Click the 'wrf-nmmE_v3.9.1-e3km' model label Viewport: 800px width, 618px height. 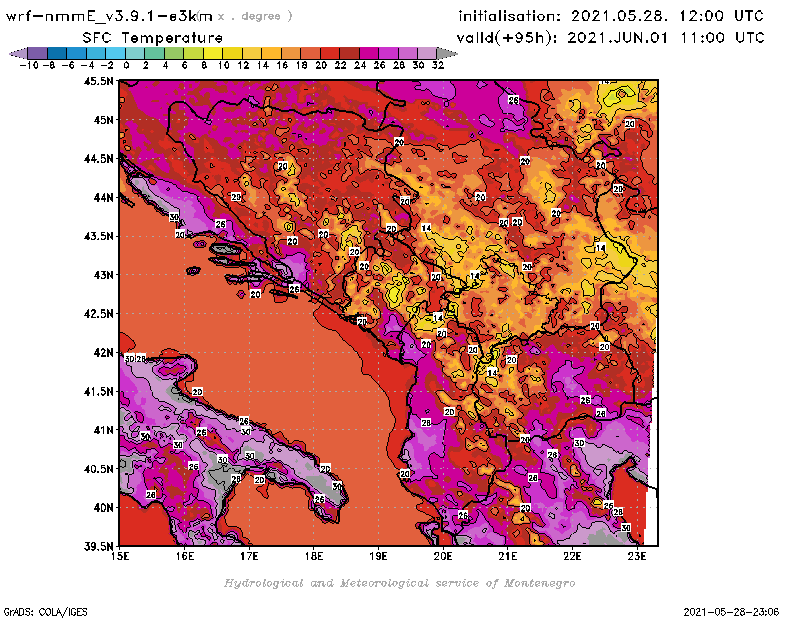(x=109, y=16)
